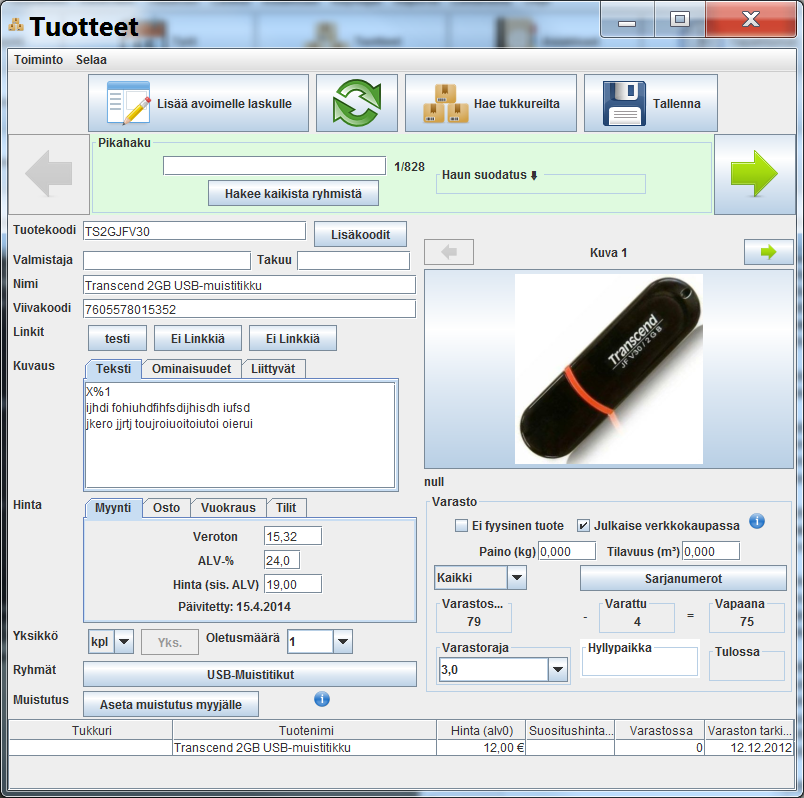Click Lisää avoimelle laskulle button
Image resolution: width=804 pixels, height=798 pixels.
pos(198,103)
